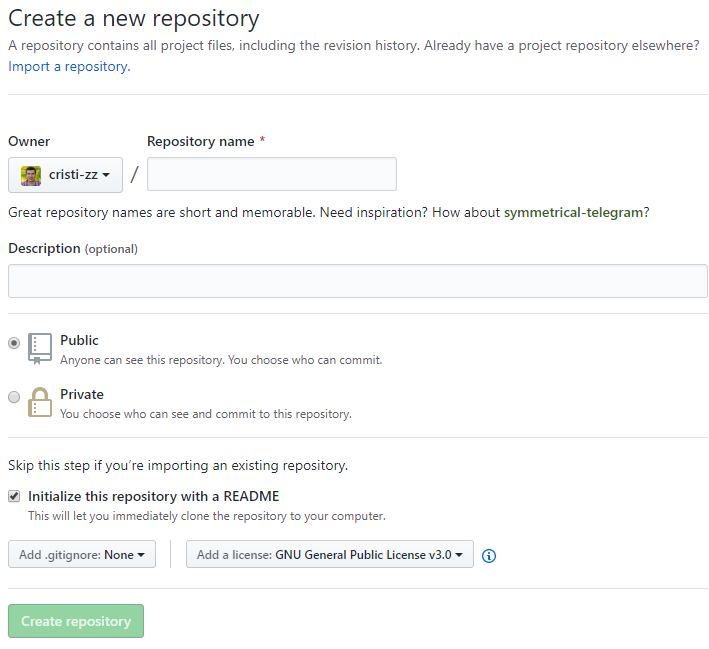Screen dimensions: 709x649
Task: Follow the Import a repository link
Action: [x=68, y=66]
